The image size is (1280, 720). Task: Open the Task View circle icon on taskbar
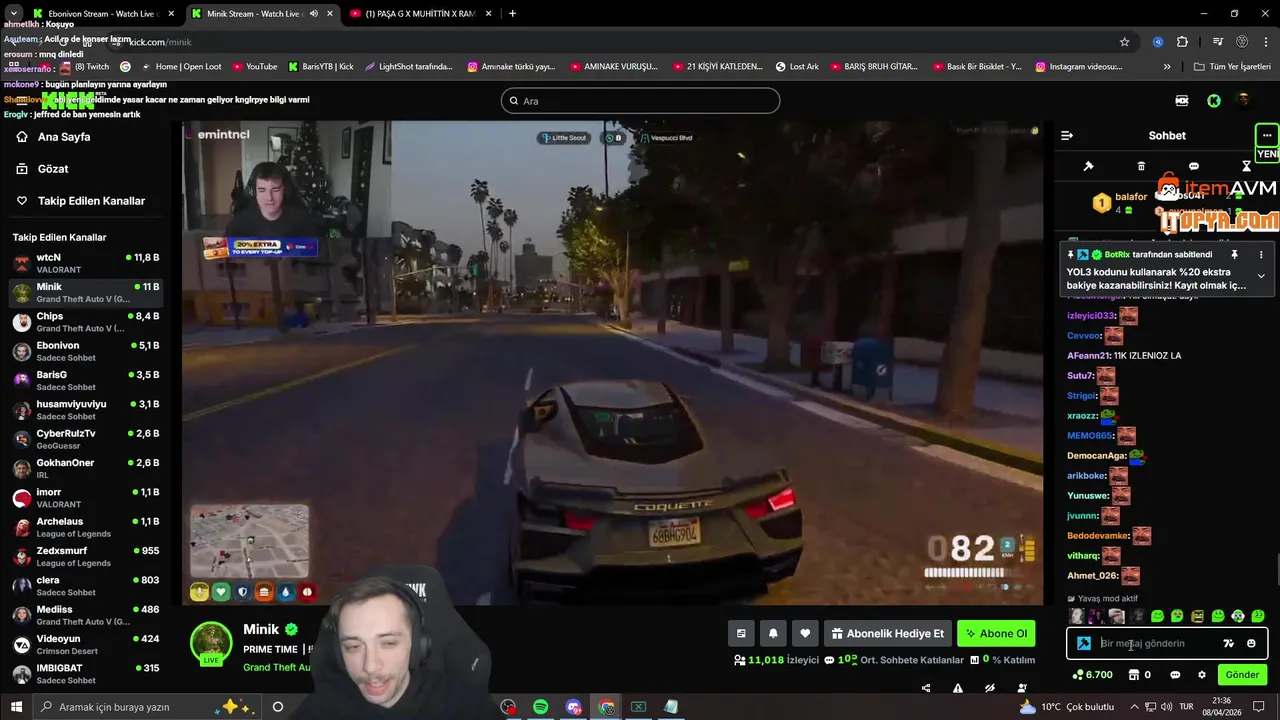coord(278,707)
